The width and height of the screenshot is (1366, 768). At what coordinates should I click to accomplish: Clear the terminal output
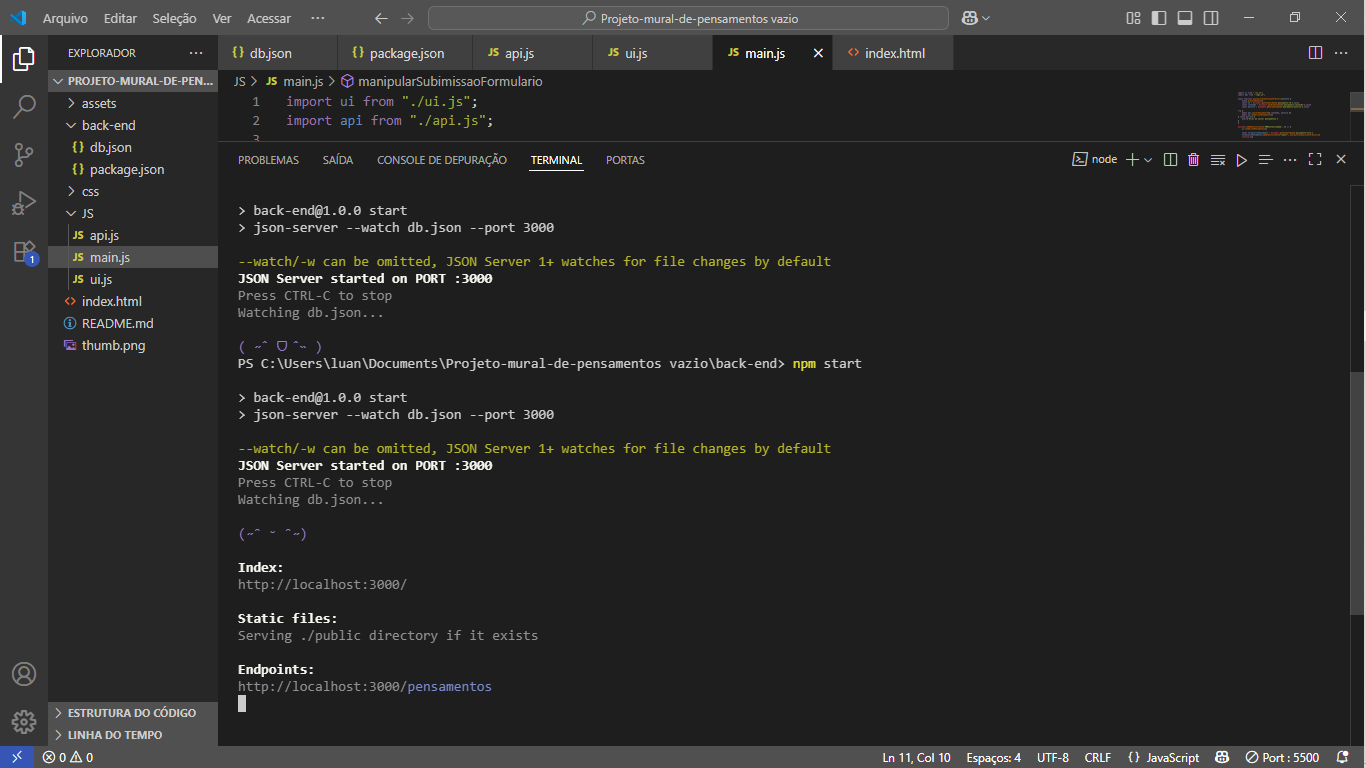point(1217,160)
